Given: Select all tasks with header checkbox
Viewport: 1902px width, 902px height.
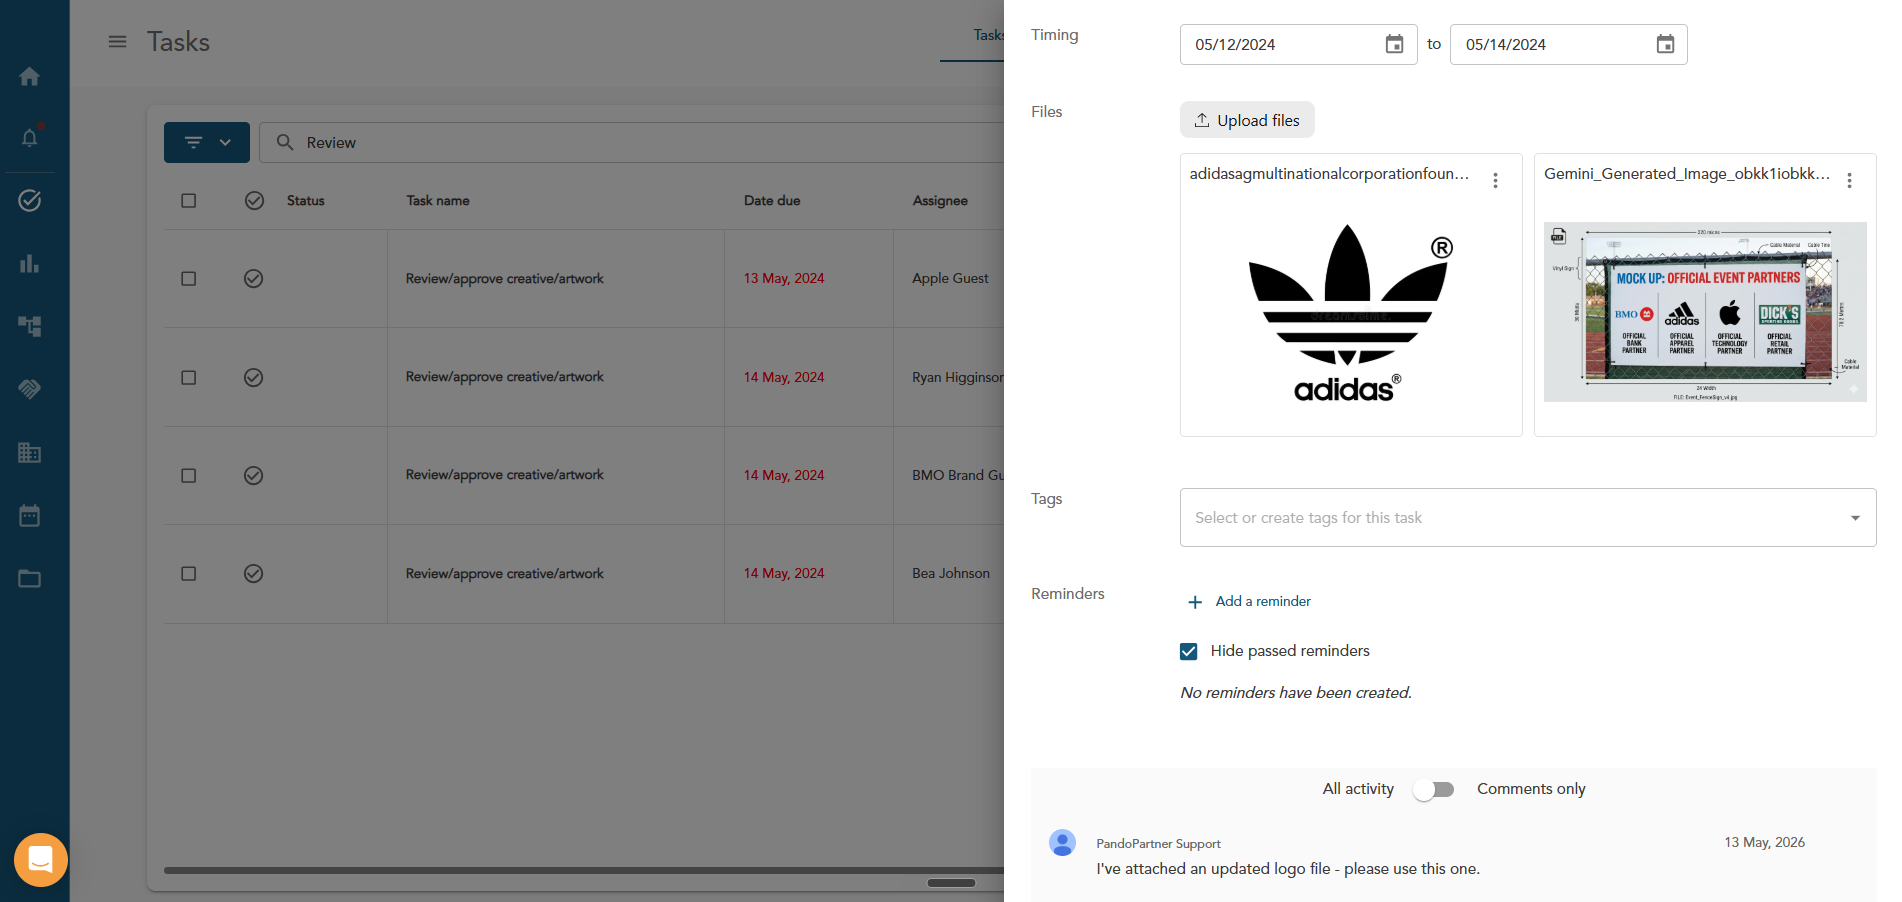Looking at the screenshot, I should pyautogui.click(x=188, y=200).
